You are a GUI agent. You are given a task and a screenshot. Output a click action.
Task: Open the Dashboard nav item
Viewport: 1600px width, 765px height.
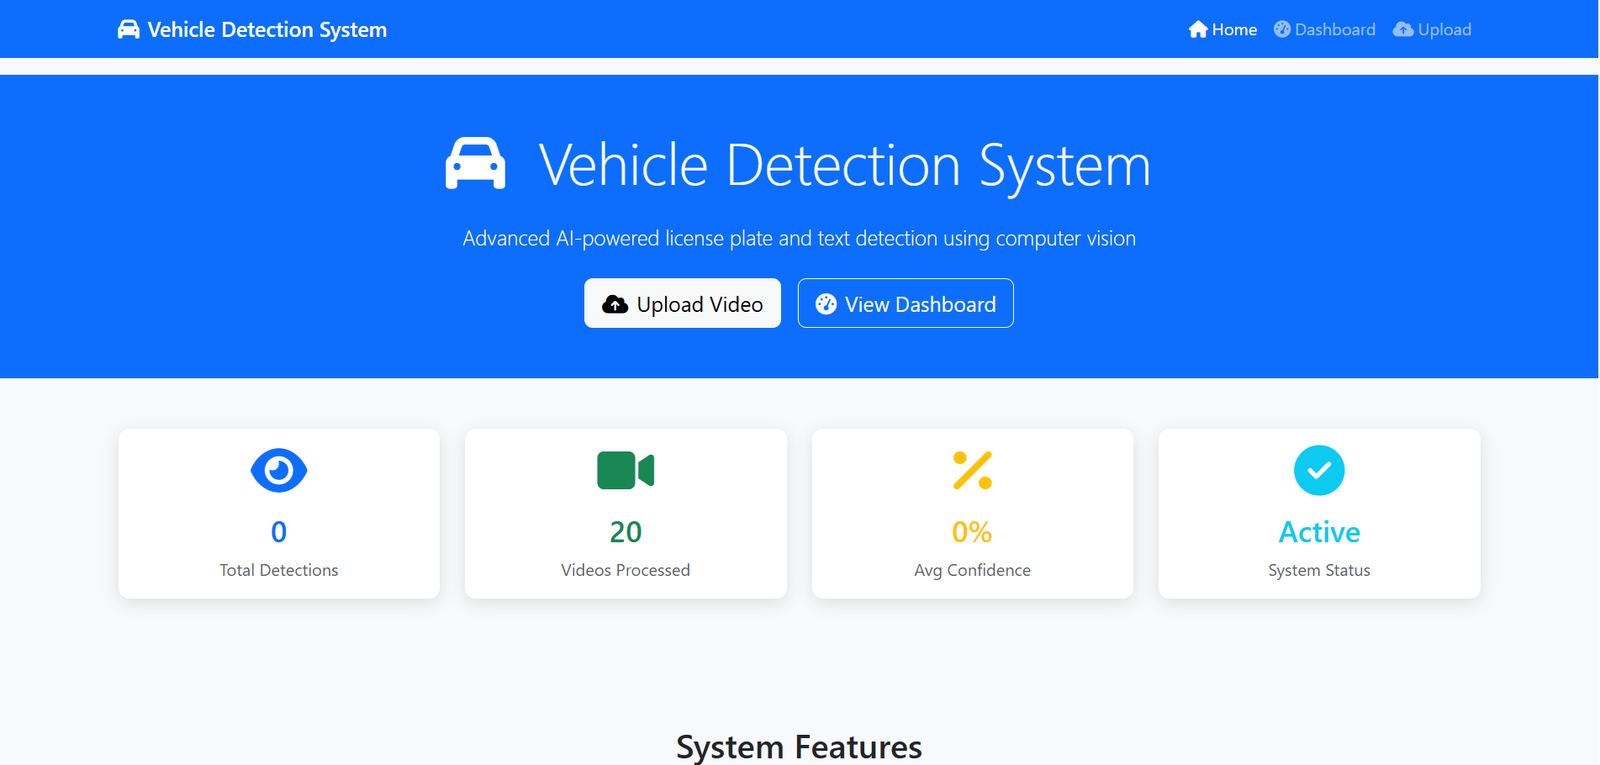[1325, 29]
